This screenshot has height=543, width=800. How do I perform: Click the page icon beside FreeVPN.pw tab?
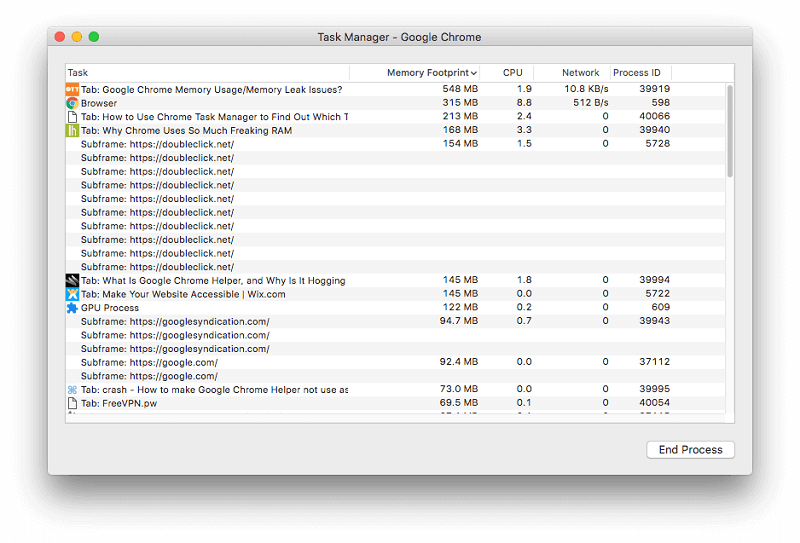click(72, 404)
